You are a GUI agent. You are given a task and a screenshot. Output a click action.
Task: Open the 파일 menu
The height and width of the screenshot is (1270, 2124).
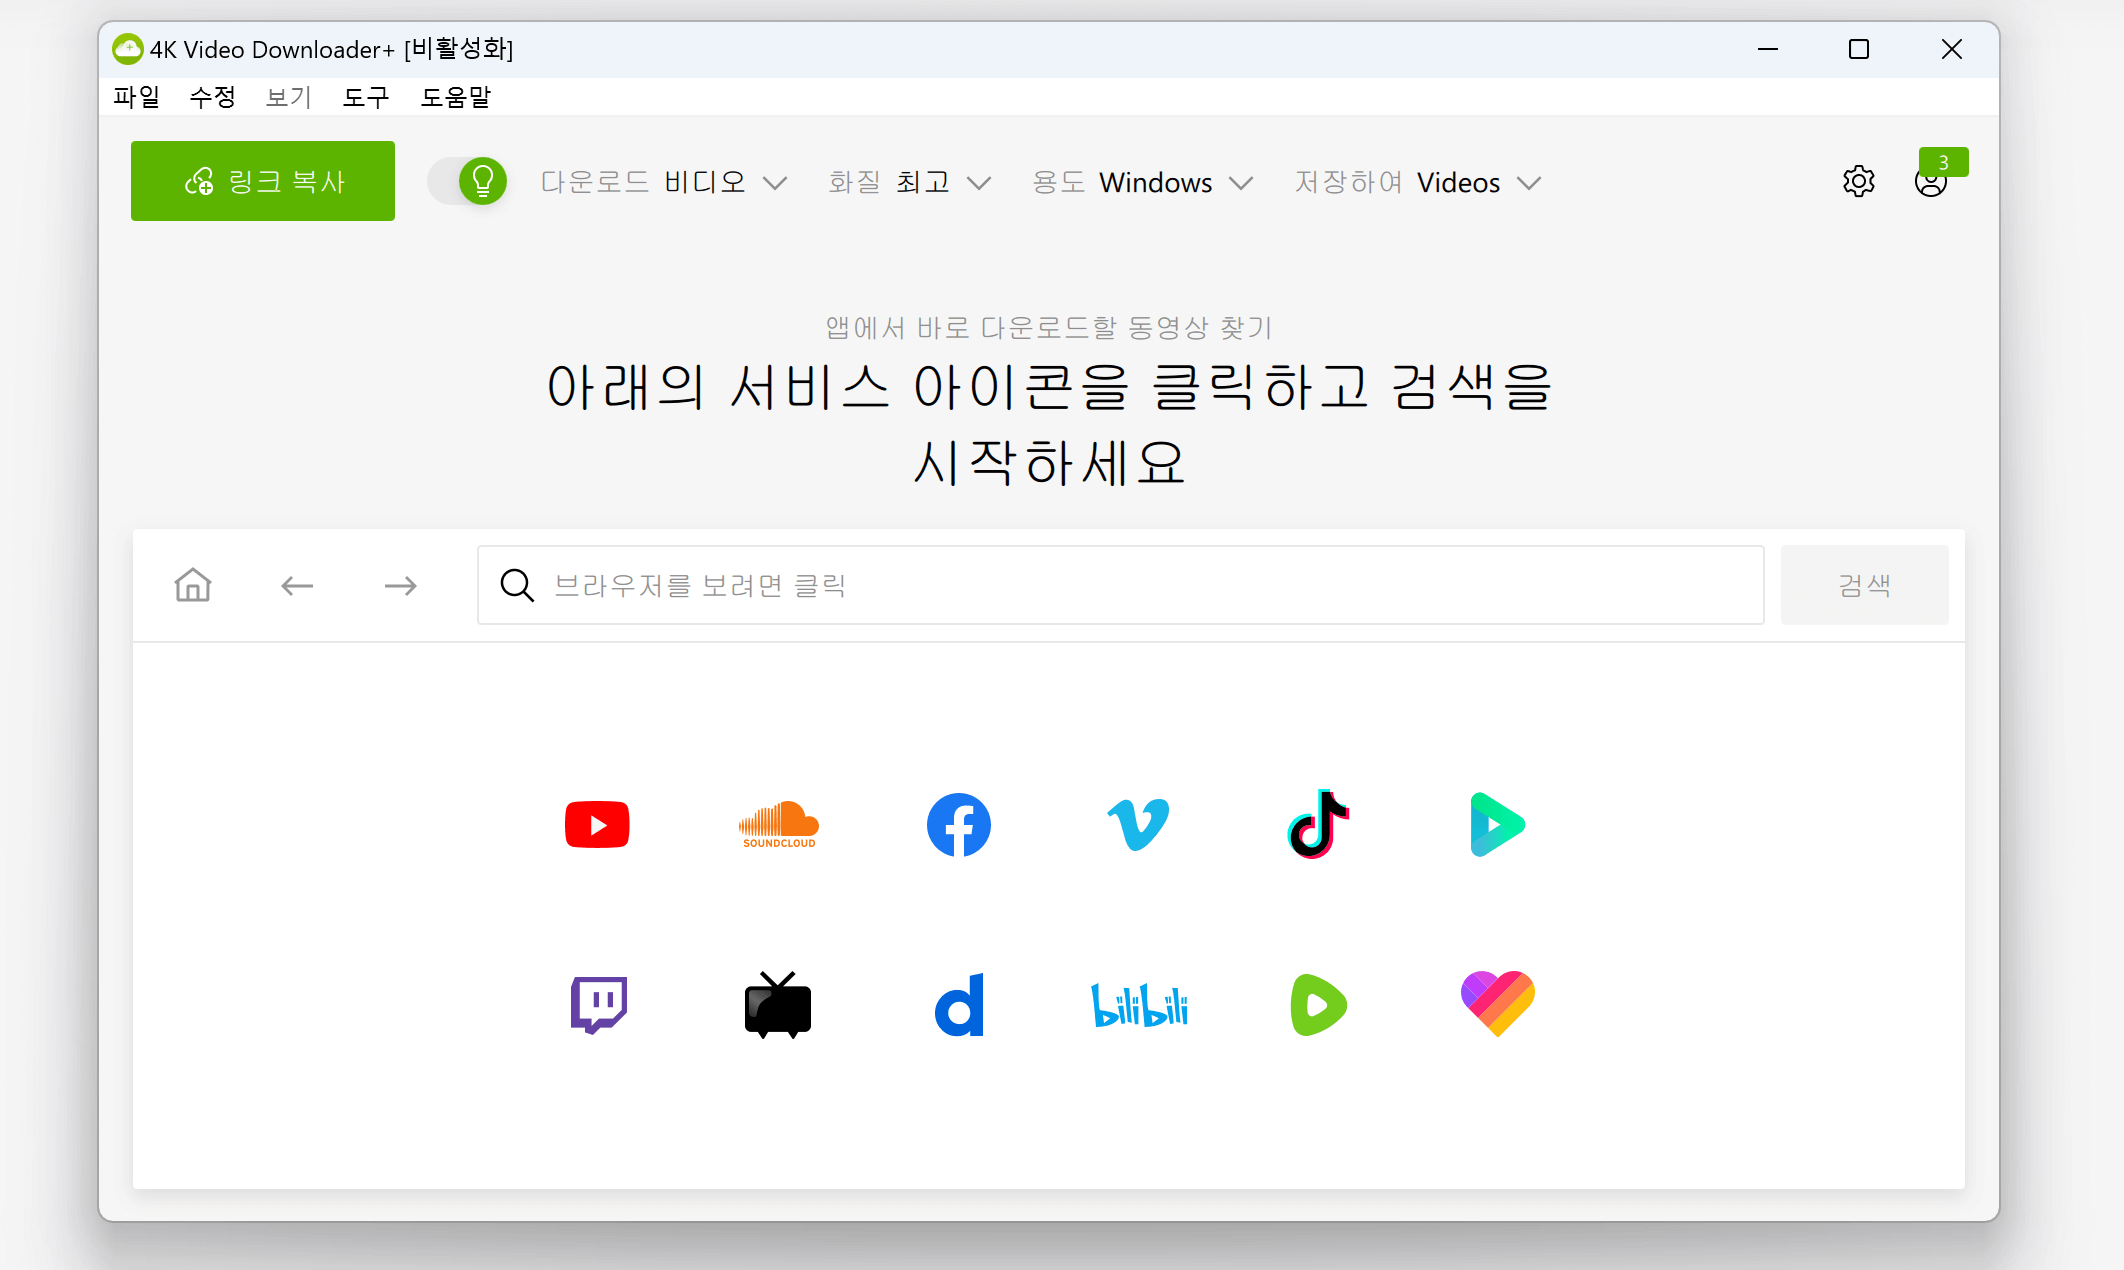[136, 97]
